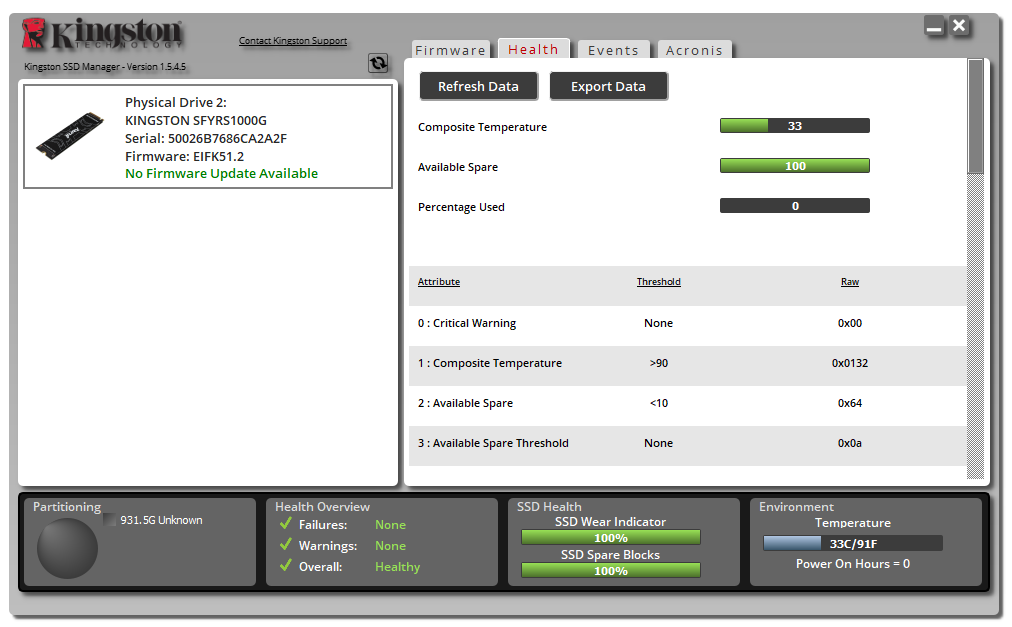
Task: Click the 33C/91F temperature bar
Action: 853,543
